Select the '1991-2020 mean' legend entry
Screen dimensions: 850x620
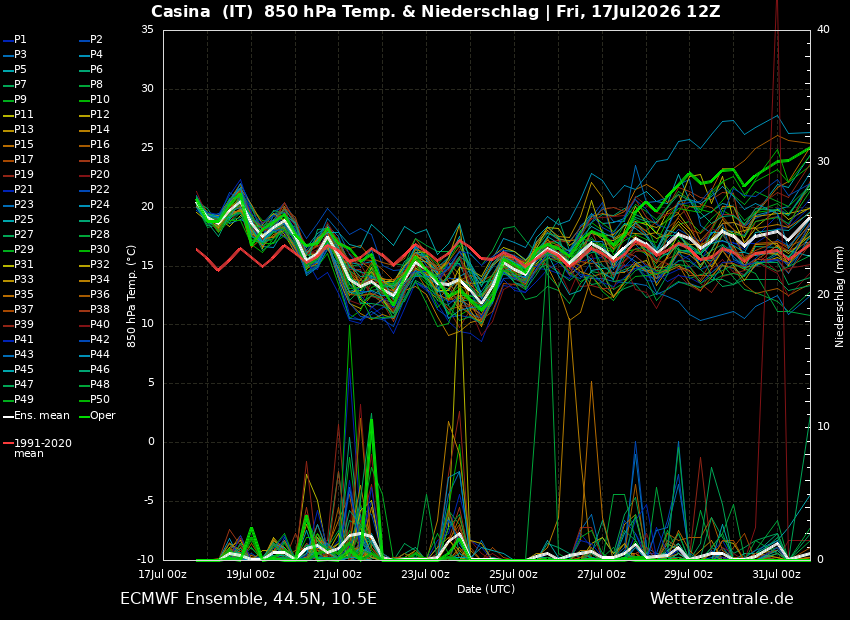tap(37, 448)
